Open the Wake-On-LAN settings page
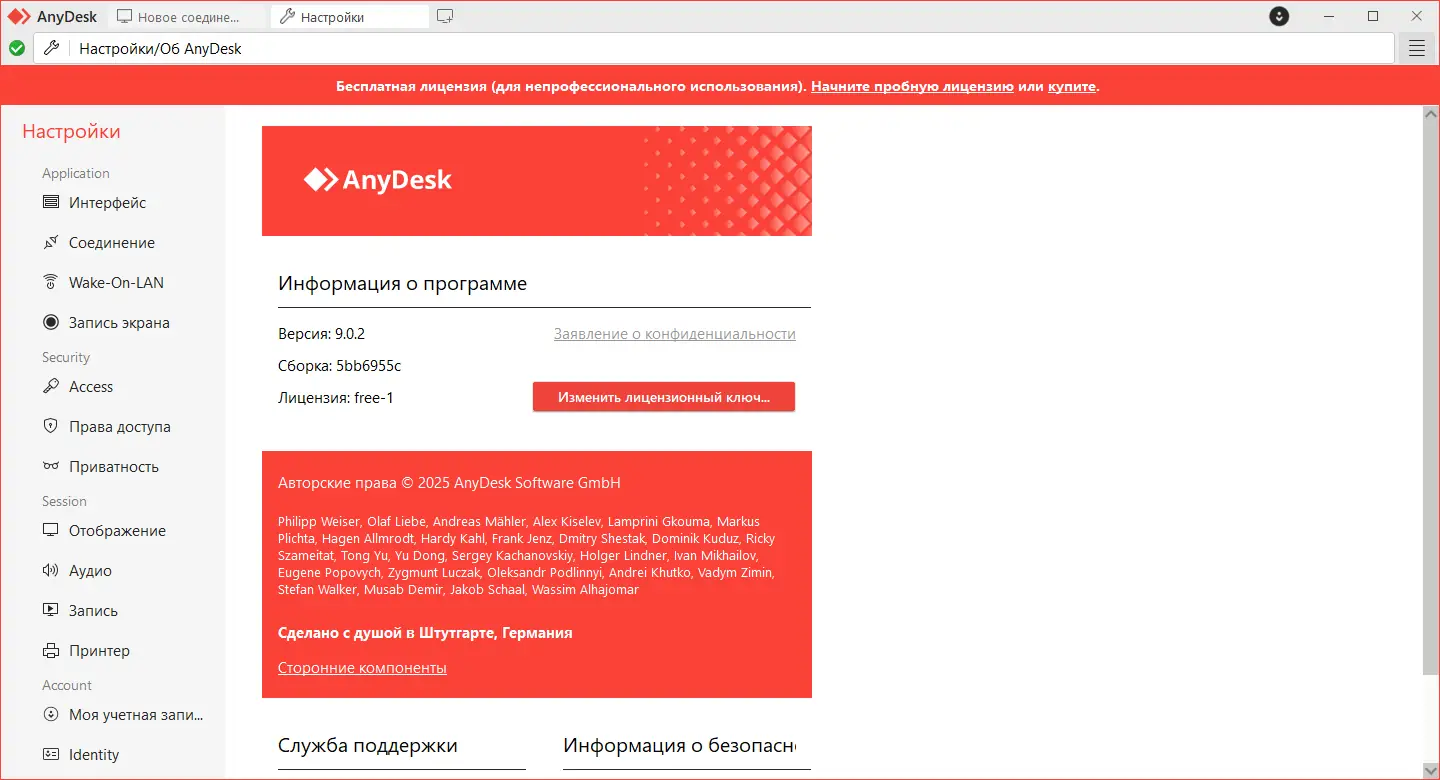Screen dimensions: 1440x780 [116, 282]
